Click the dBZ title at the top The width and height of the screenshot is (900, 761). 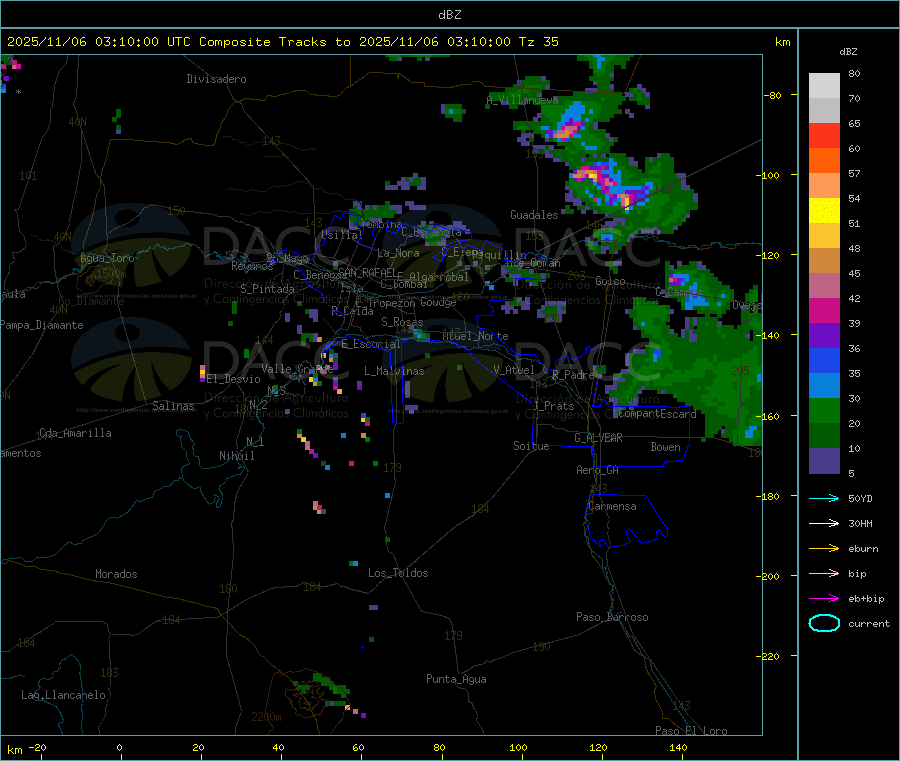coord(449,15)
